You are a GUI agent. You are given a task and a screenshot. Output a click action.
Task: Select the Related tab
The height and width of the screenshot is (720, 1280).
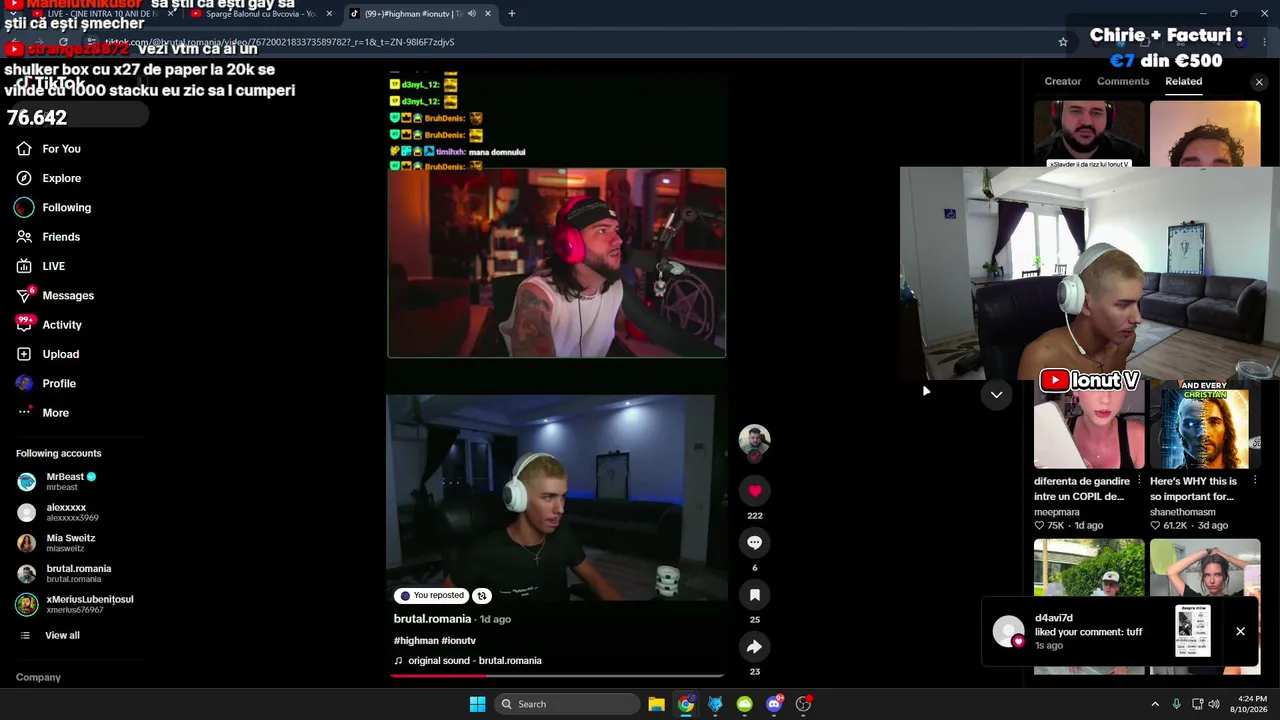coord(1183,82)
